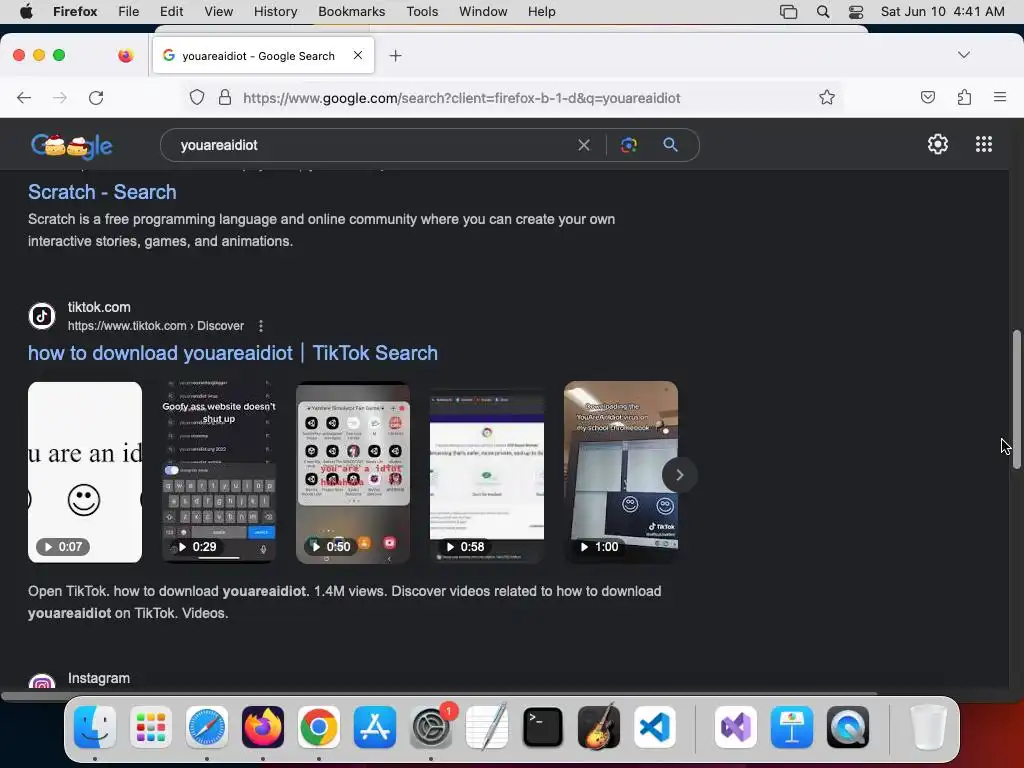
Task: Click the tiktok.com Discover URL breadcrumb
Action: click(x=155, y=326)
